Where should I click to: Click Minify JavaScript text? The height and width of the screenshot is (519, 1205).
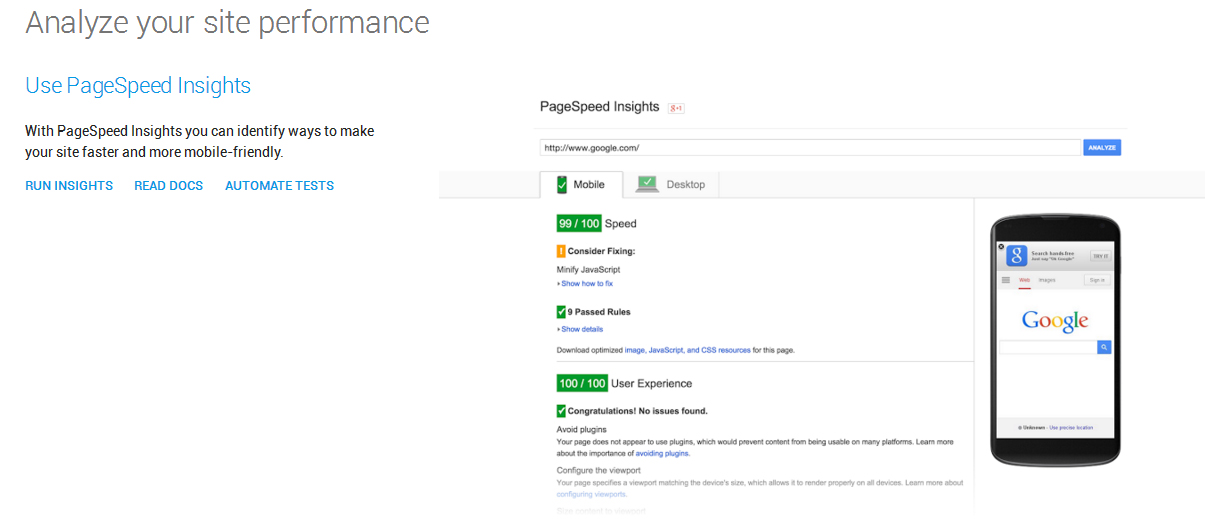tap(589, 270)
